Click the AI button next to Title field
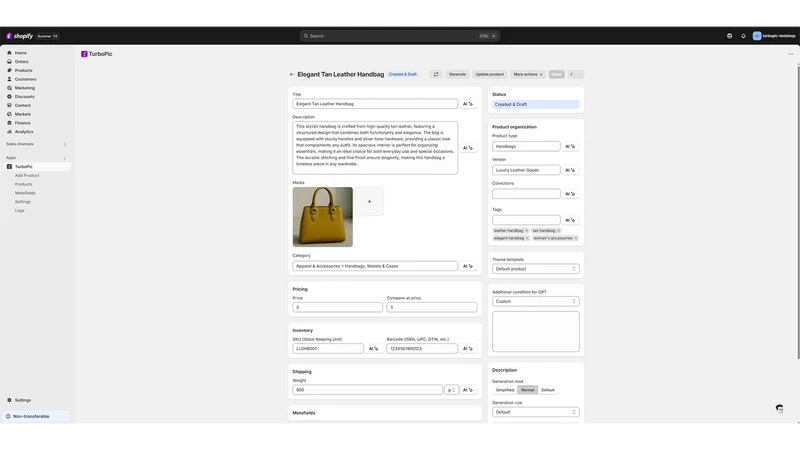Screen dimensions: 800x450 pyautogui.click(x=467, y=104)
